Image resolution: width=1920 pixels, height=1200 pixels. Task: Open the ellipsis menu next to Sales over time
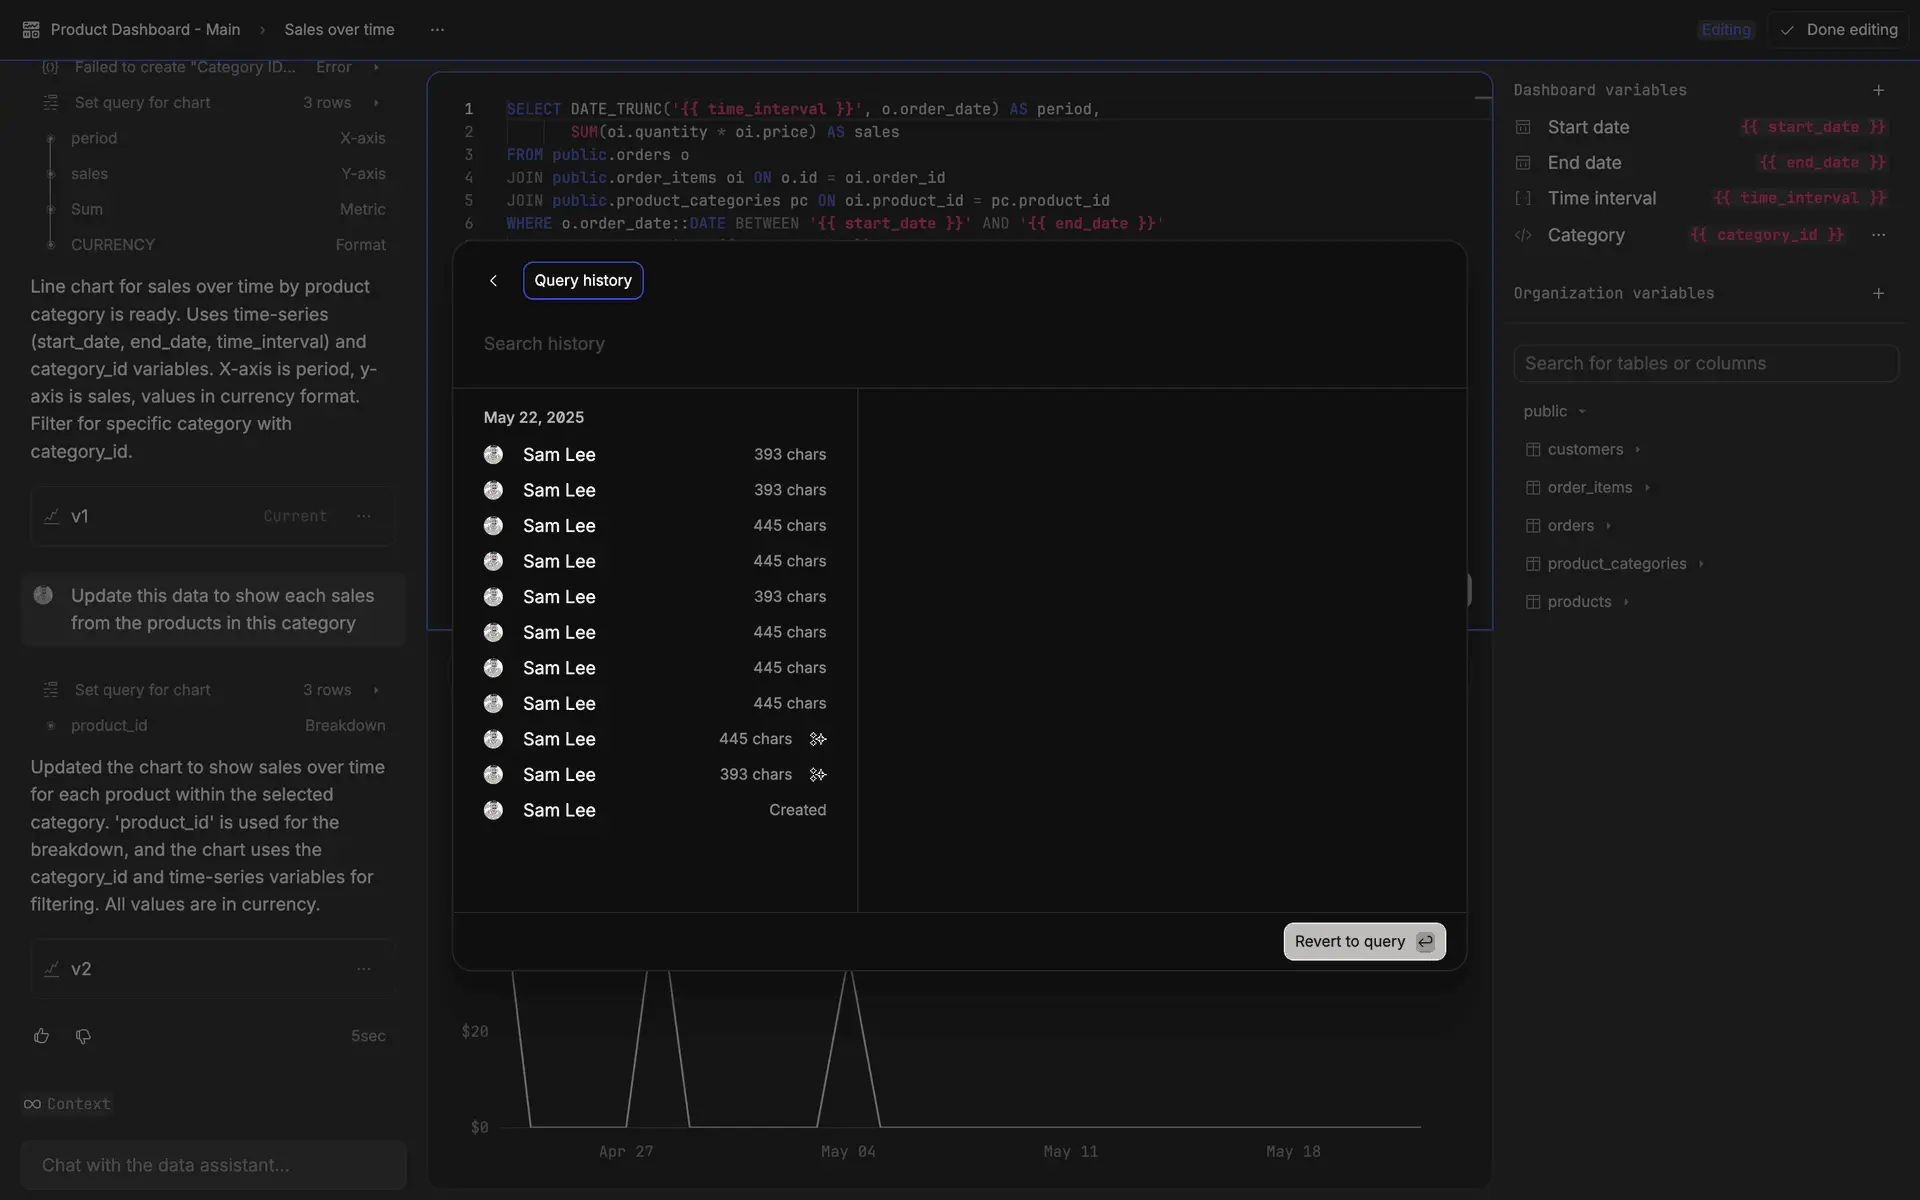(x=437, y=30)
